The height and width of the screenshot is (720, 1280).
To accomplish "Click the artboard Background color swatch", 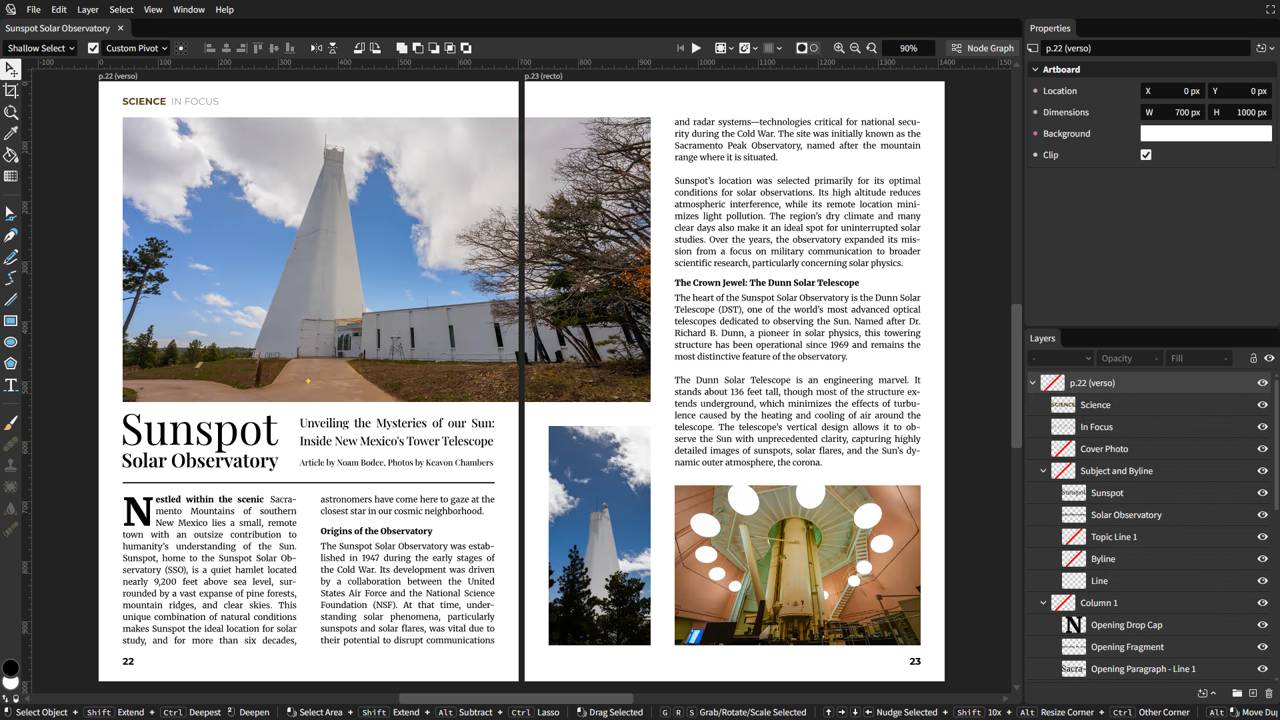I will point(1205,134).
